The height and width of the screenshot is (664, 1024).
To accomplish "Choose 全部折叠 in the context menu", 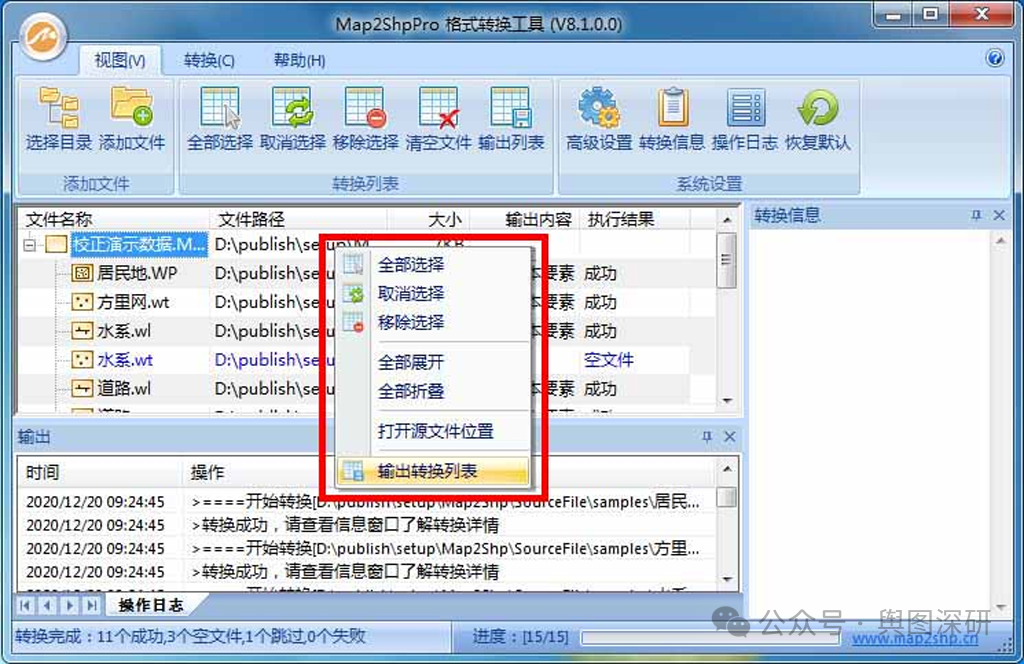I will point(432,390).
